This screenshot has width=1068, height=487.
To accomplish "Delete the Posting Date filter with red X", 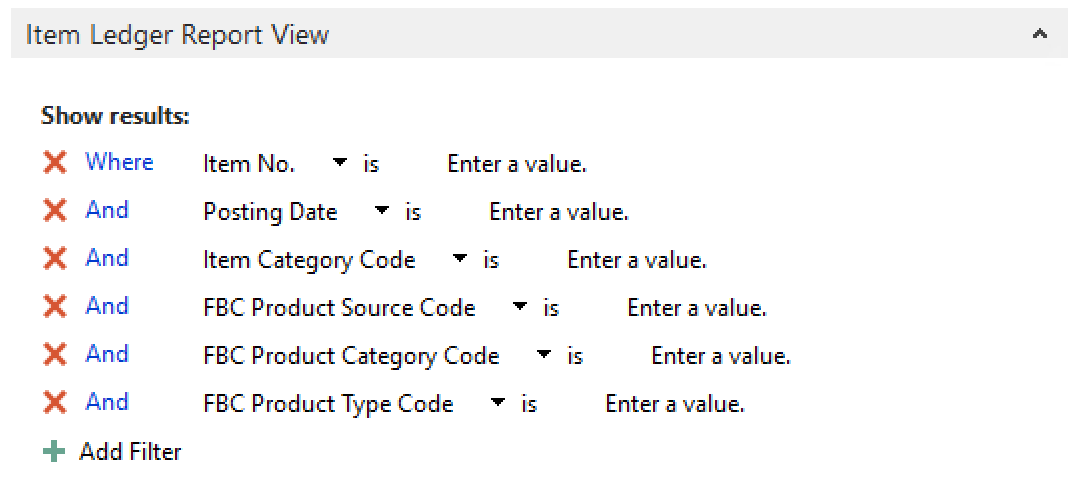I will pos(55,211).
